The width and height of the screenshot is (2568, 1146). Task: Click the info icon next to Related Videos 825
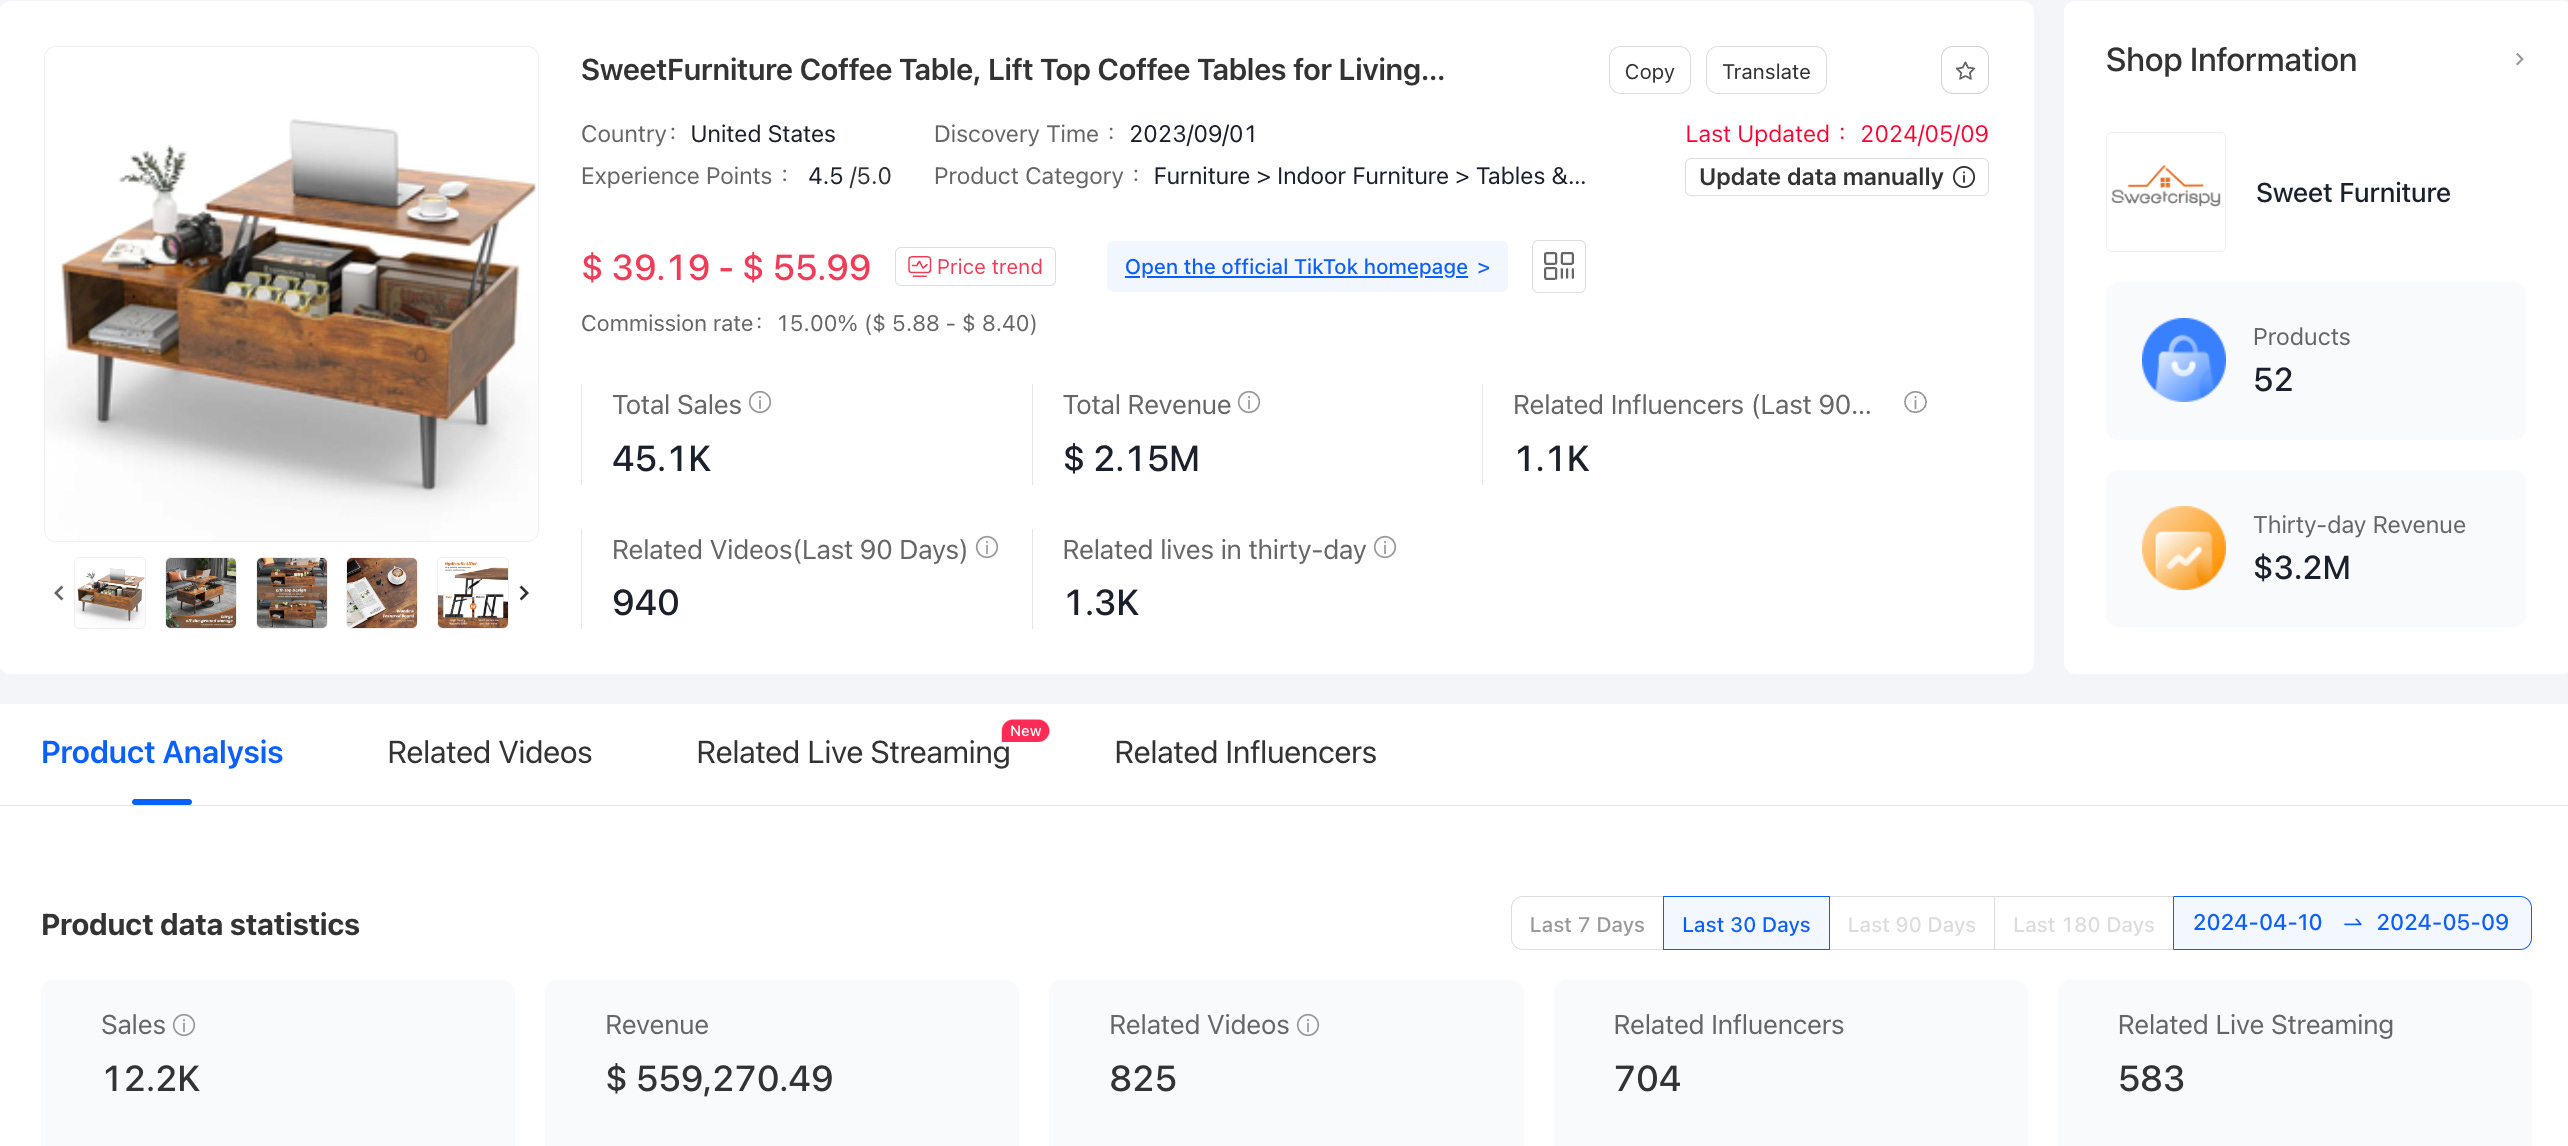point(1308,1025)
